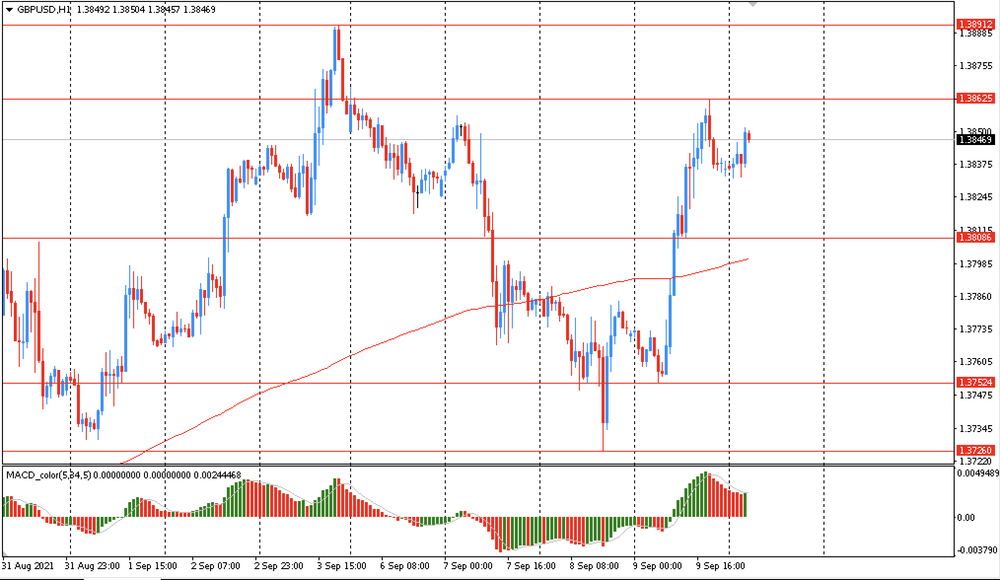Click the 2 Sep 07:00 time label
Viewport: 1000px width, 580px height.
click(x=216, y=566)
